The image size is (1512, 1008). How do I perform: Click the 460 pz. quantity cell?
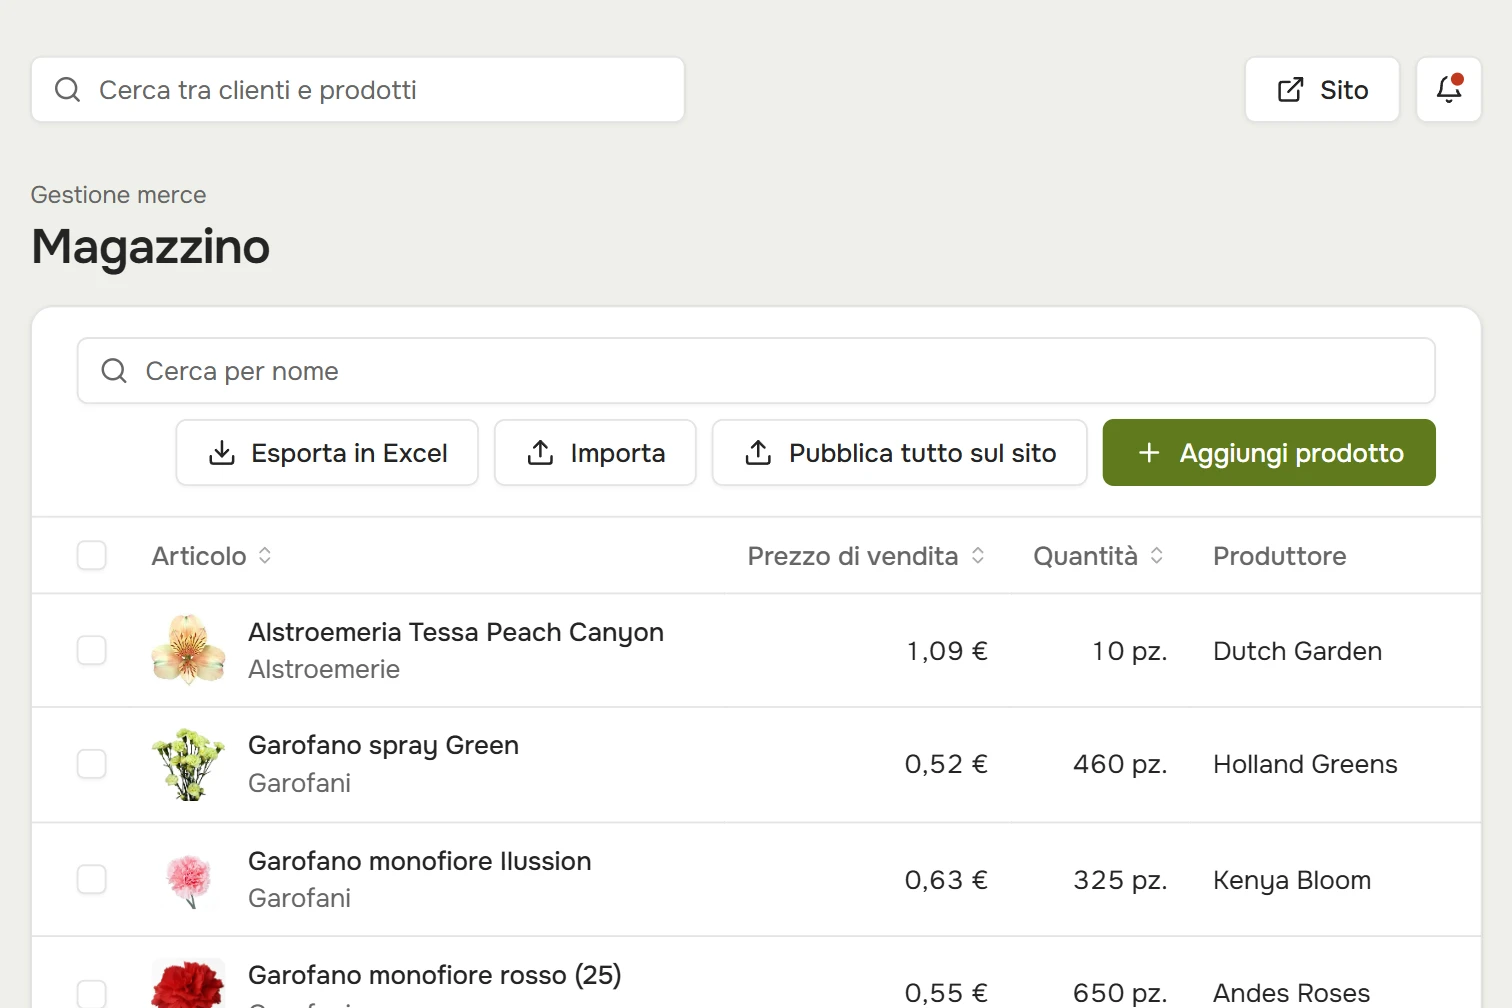(1120, 765)
